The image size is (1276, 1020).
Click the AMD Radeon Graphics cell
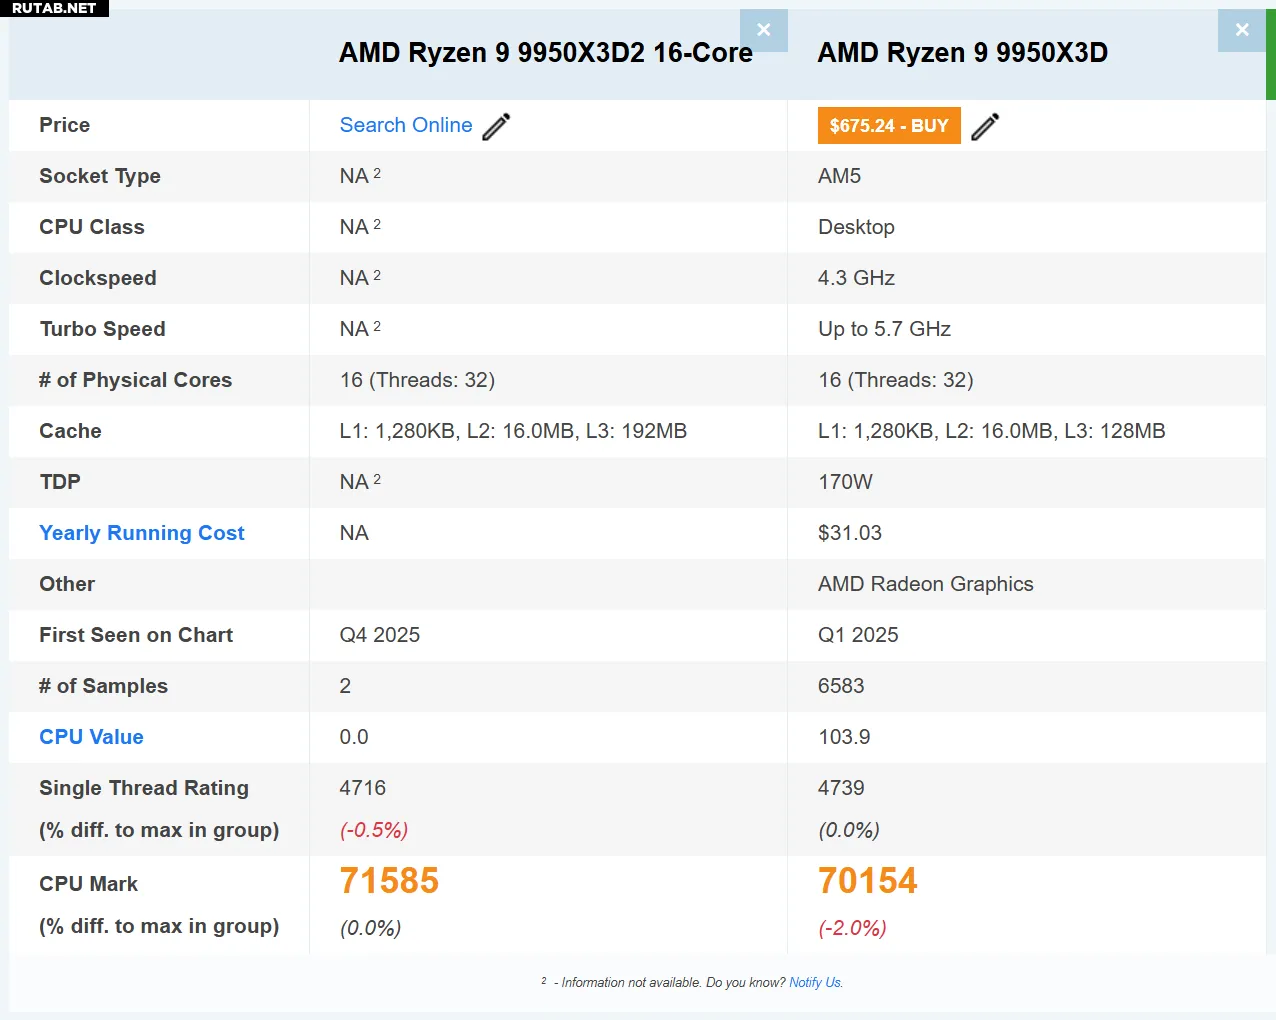tap(925, 584)
